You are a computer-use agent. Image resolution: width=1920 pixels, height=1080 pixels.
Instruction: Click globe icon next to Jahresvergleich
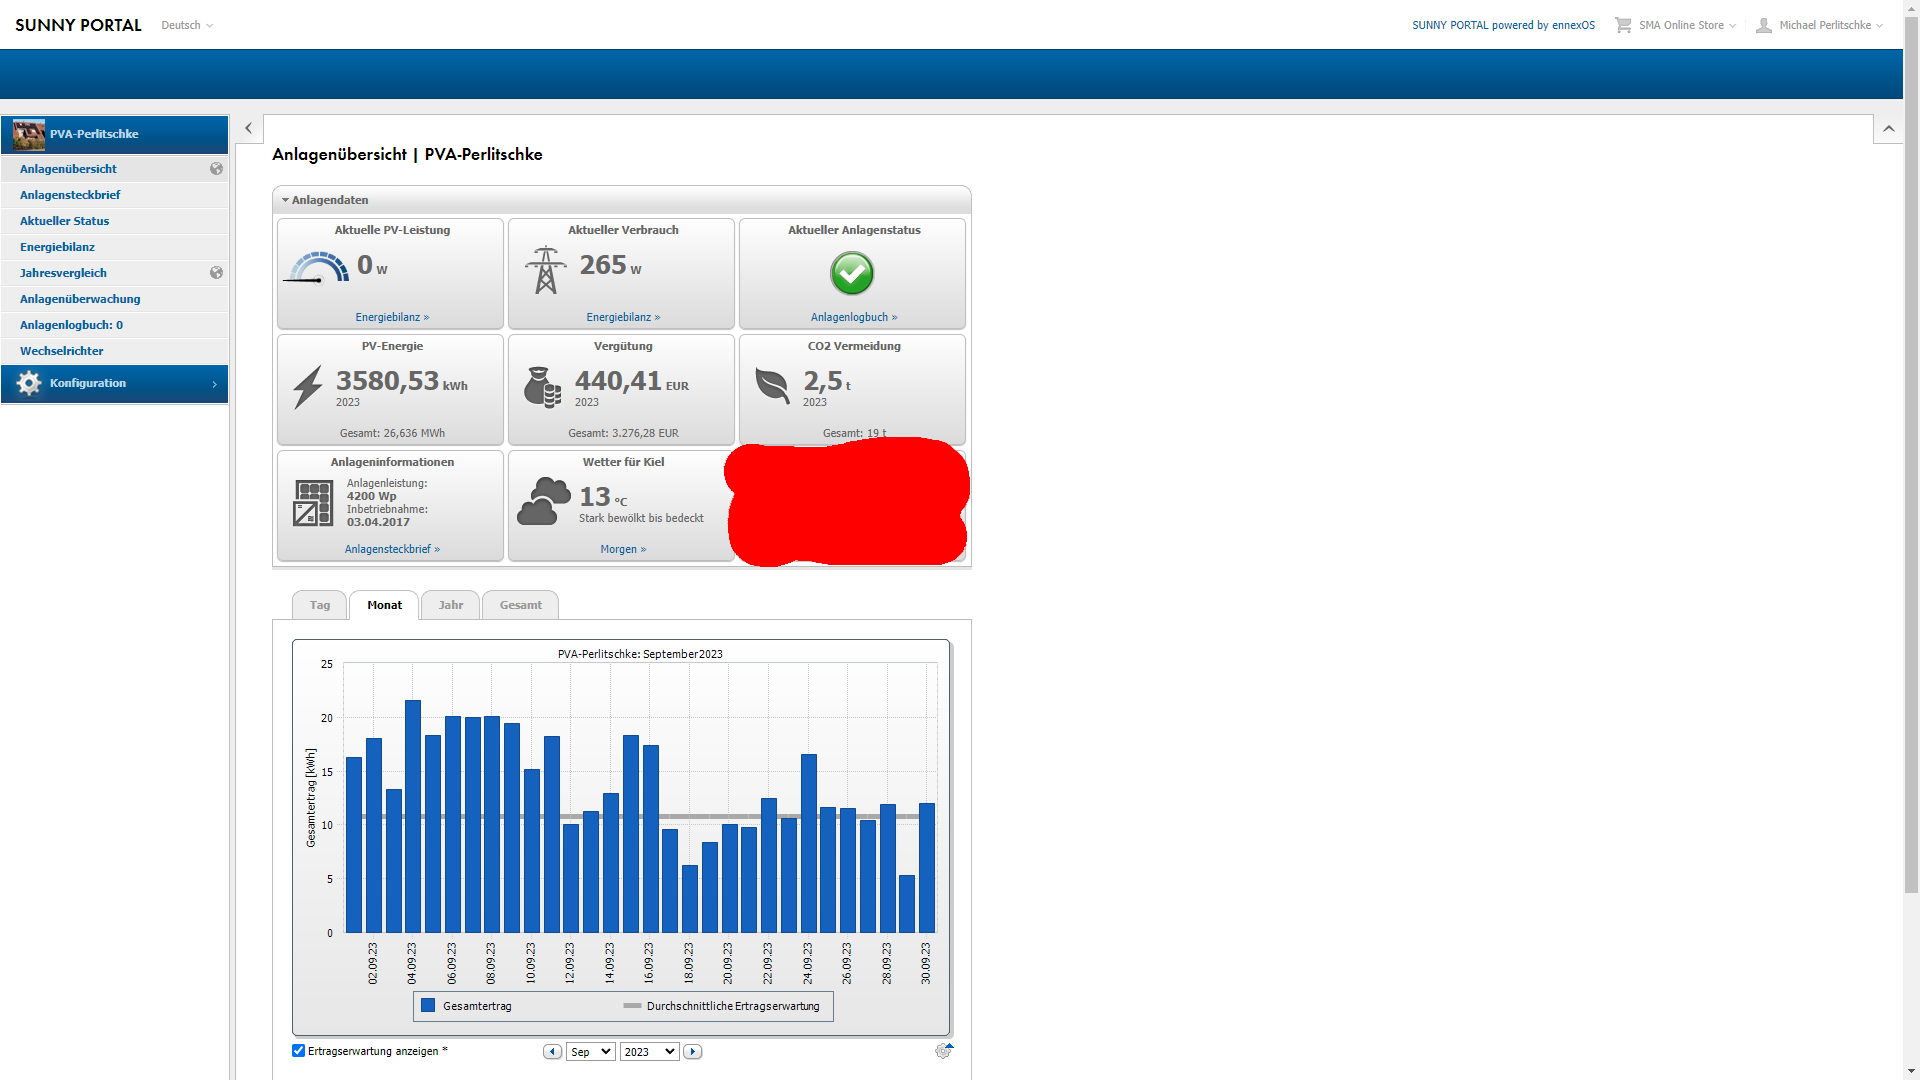pos(216,273)
